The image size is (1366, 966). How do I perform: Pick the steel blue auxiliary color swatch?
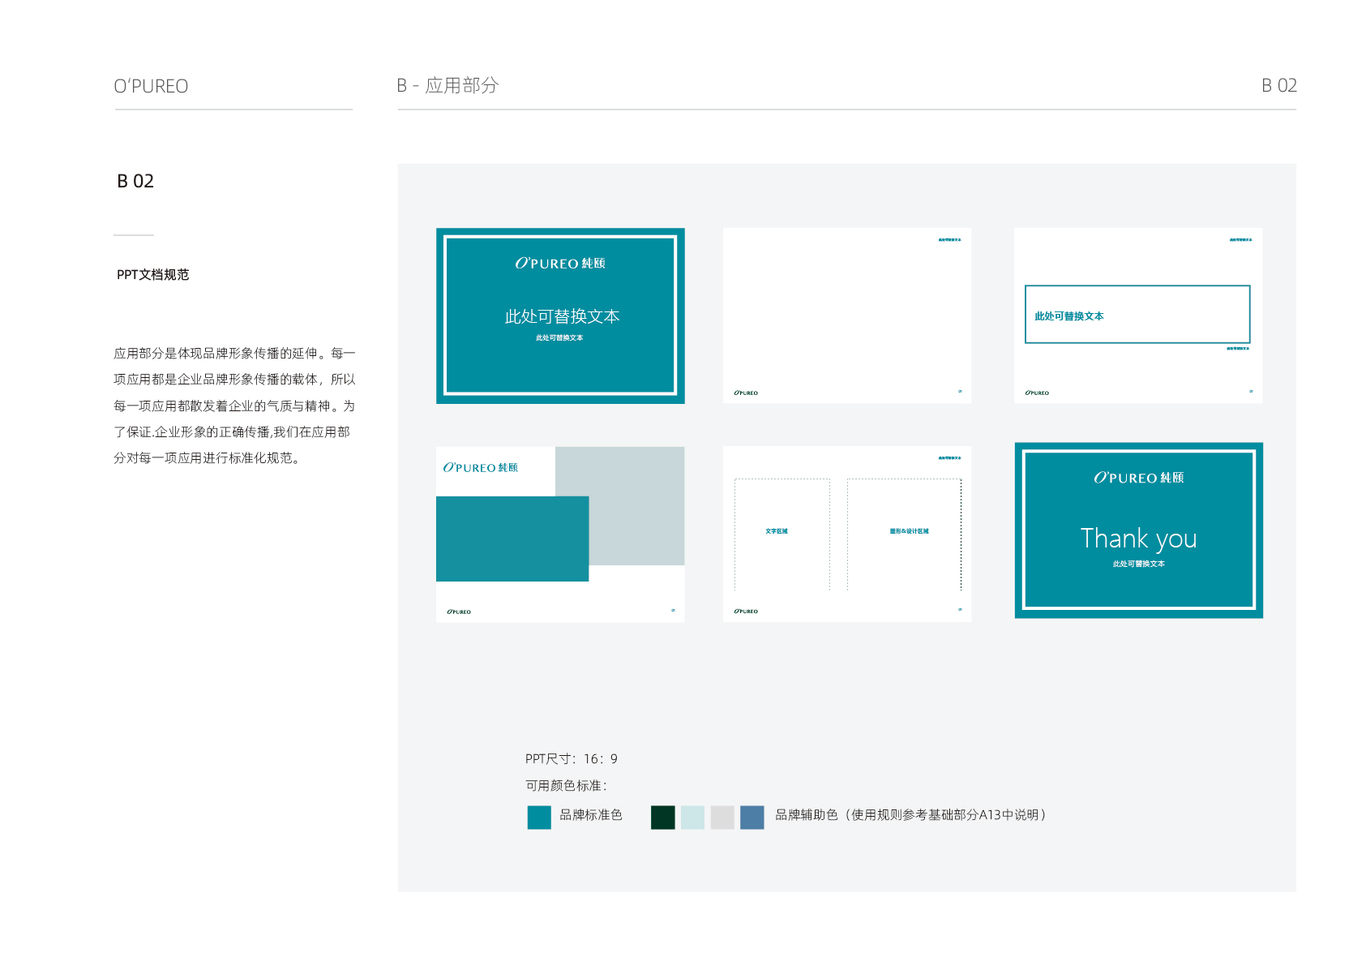[753, 817]
